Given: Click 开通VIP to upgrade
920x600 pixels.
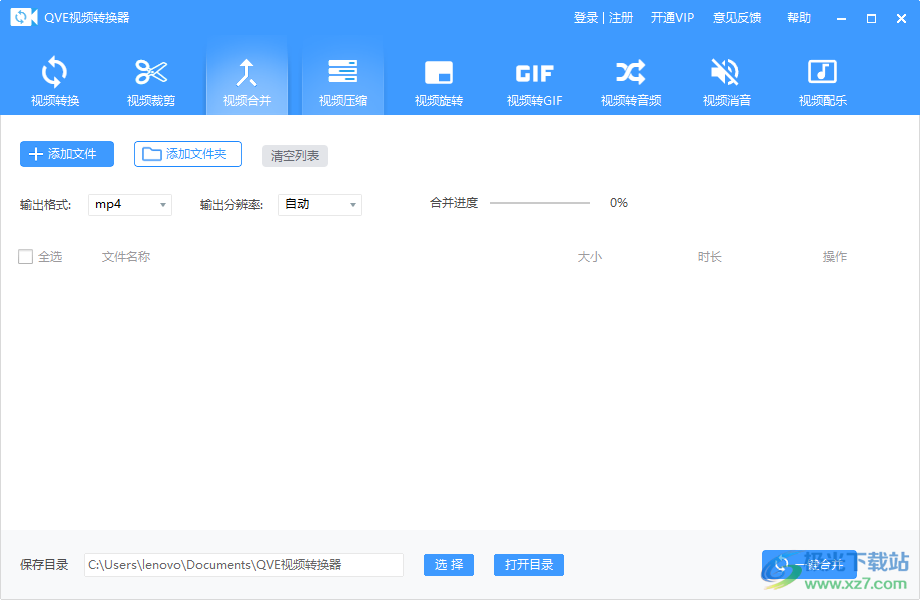Looking at the screenshot, I should [672, 17].
